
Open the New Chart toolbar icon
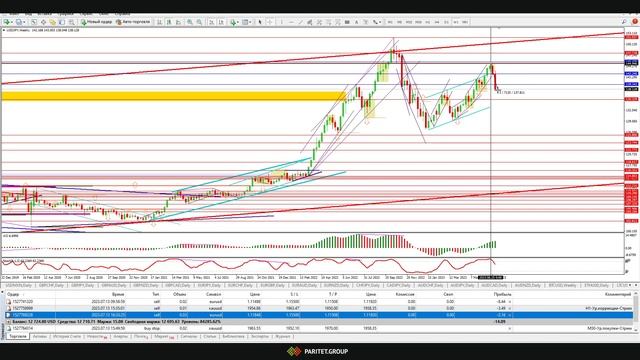(x=7, y=22)
